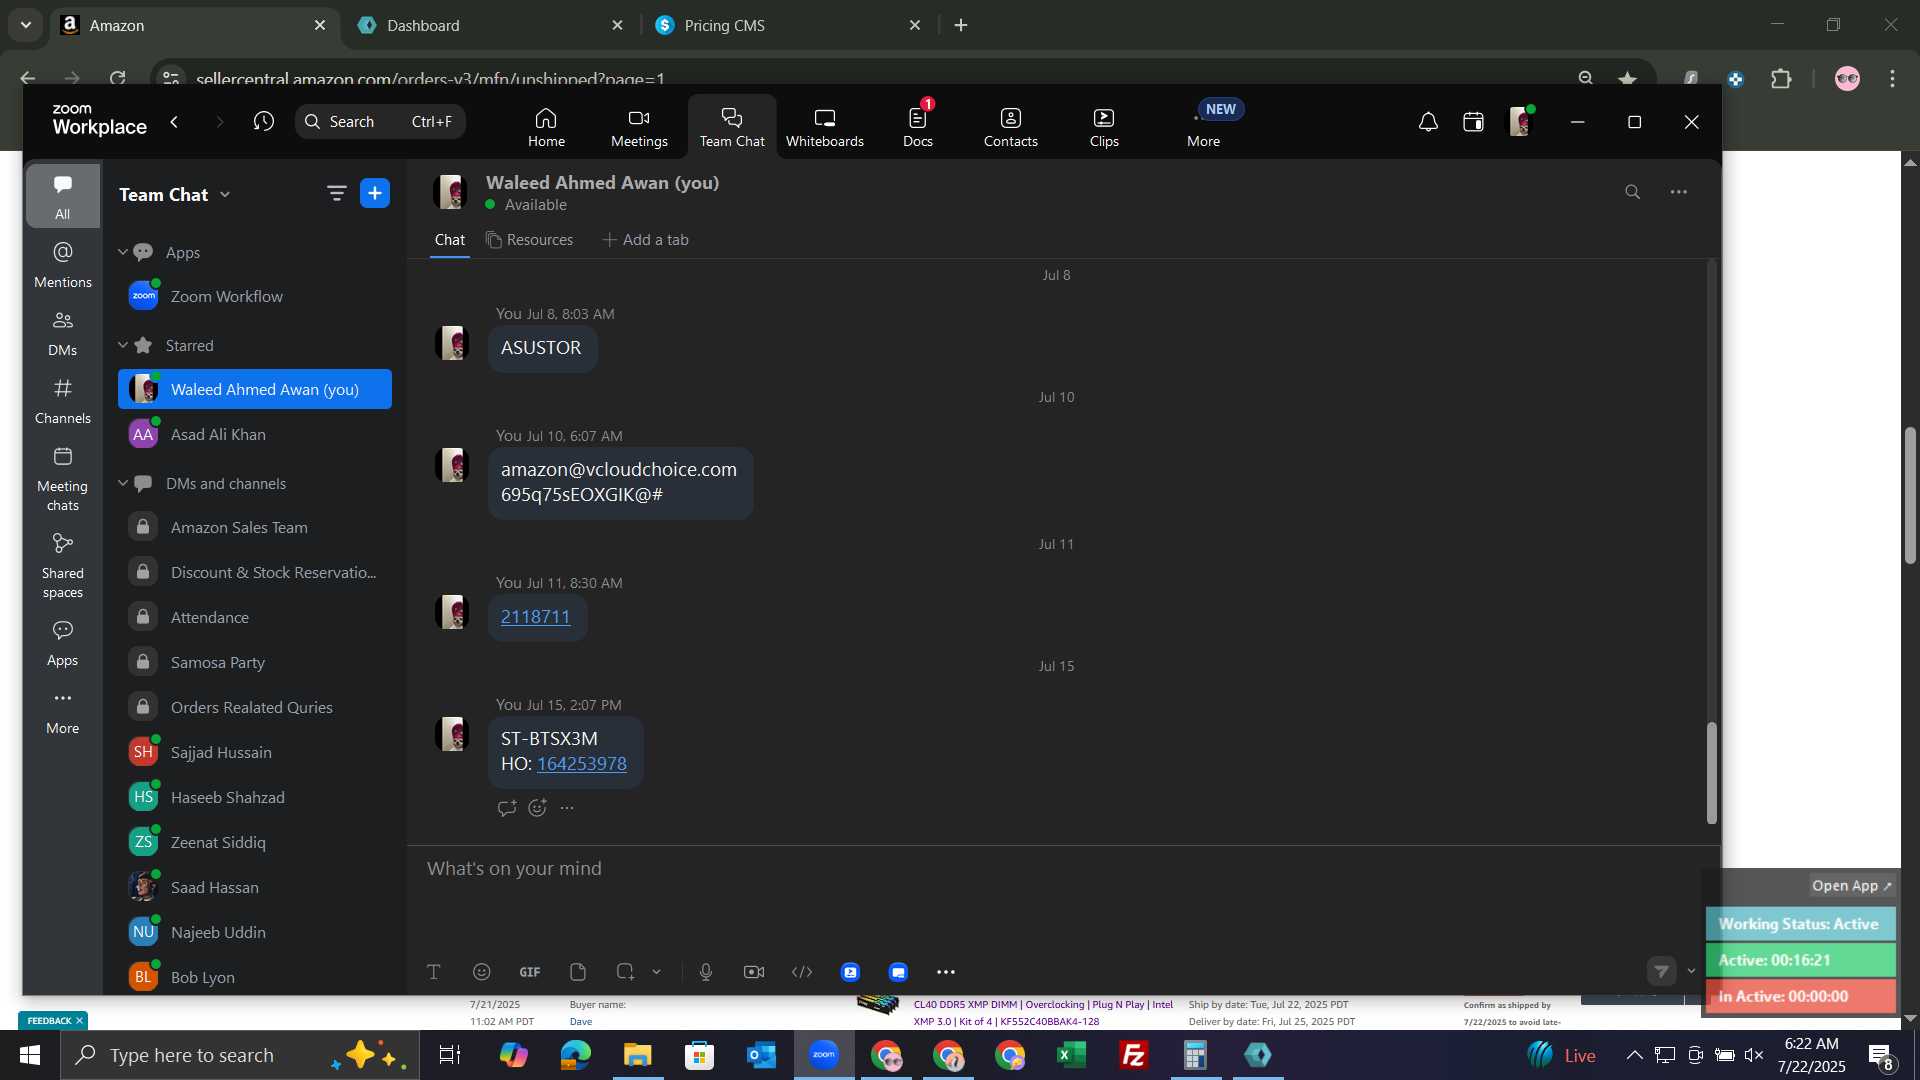Open Najeeb Uddin chat
This screenshot has height=1080, width=1920.
[255, 932]
